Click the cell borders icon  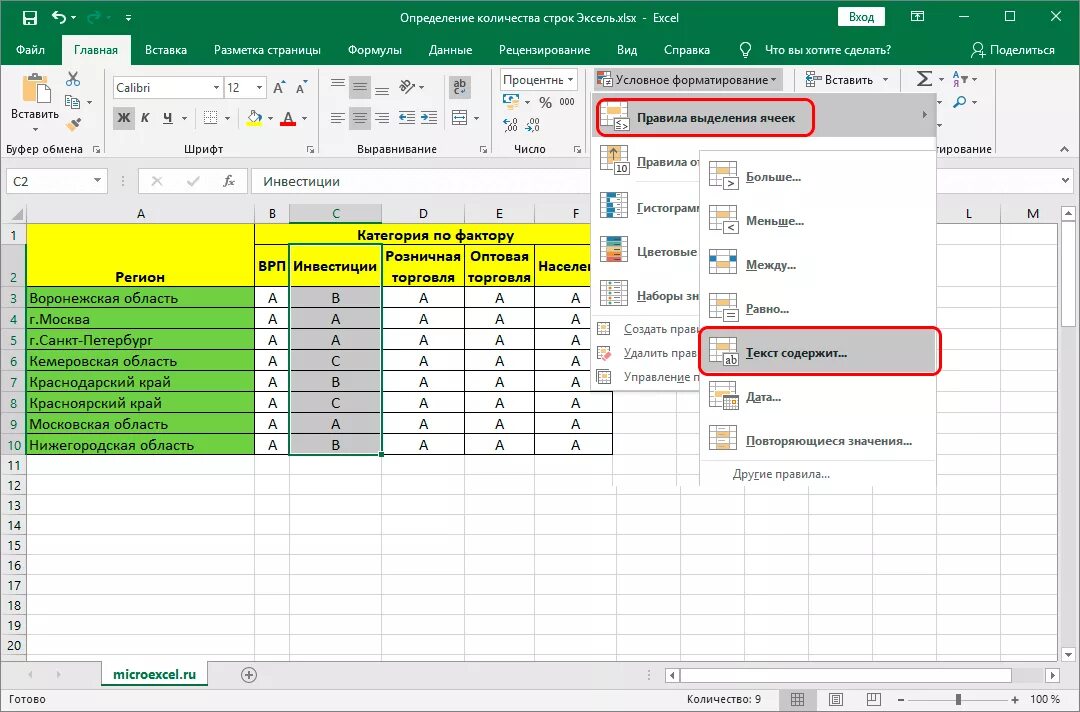pos(211,118)
